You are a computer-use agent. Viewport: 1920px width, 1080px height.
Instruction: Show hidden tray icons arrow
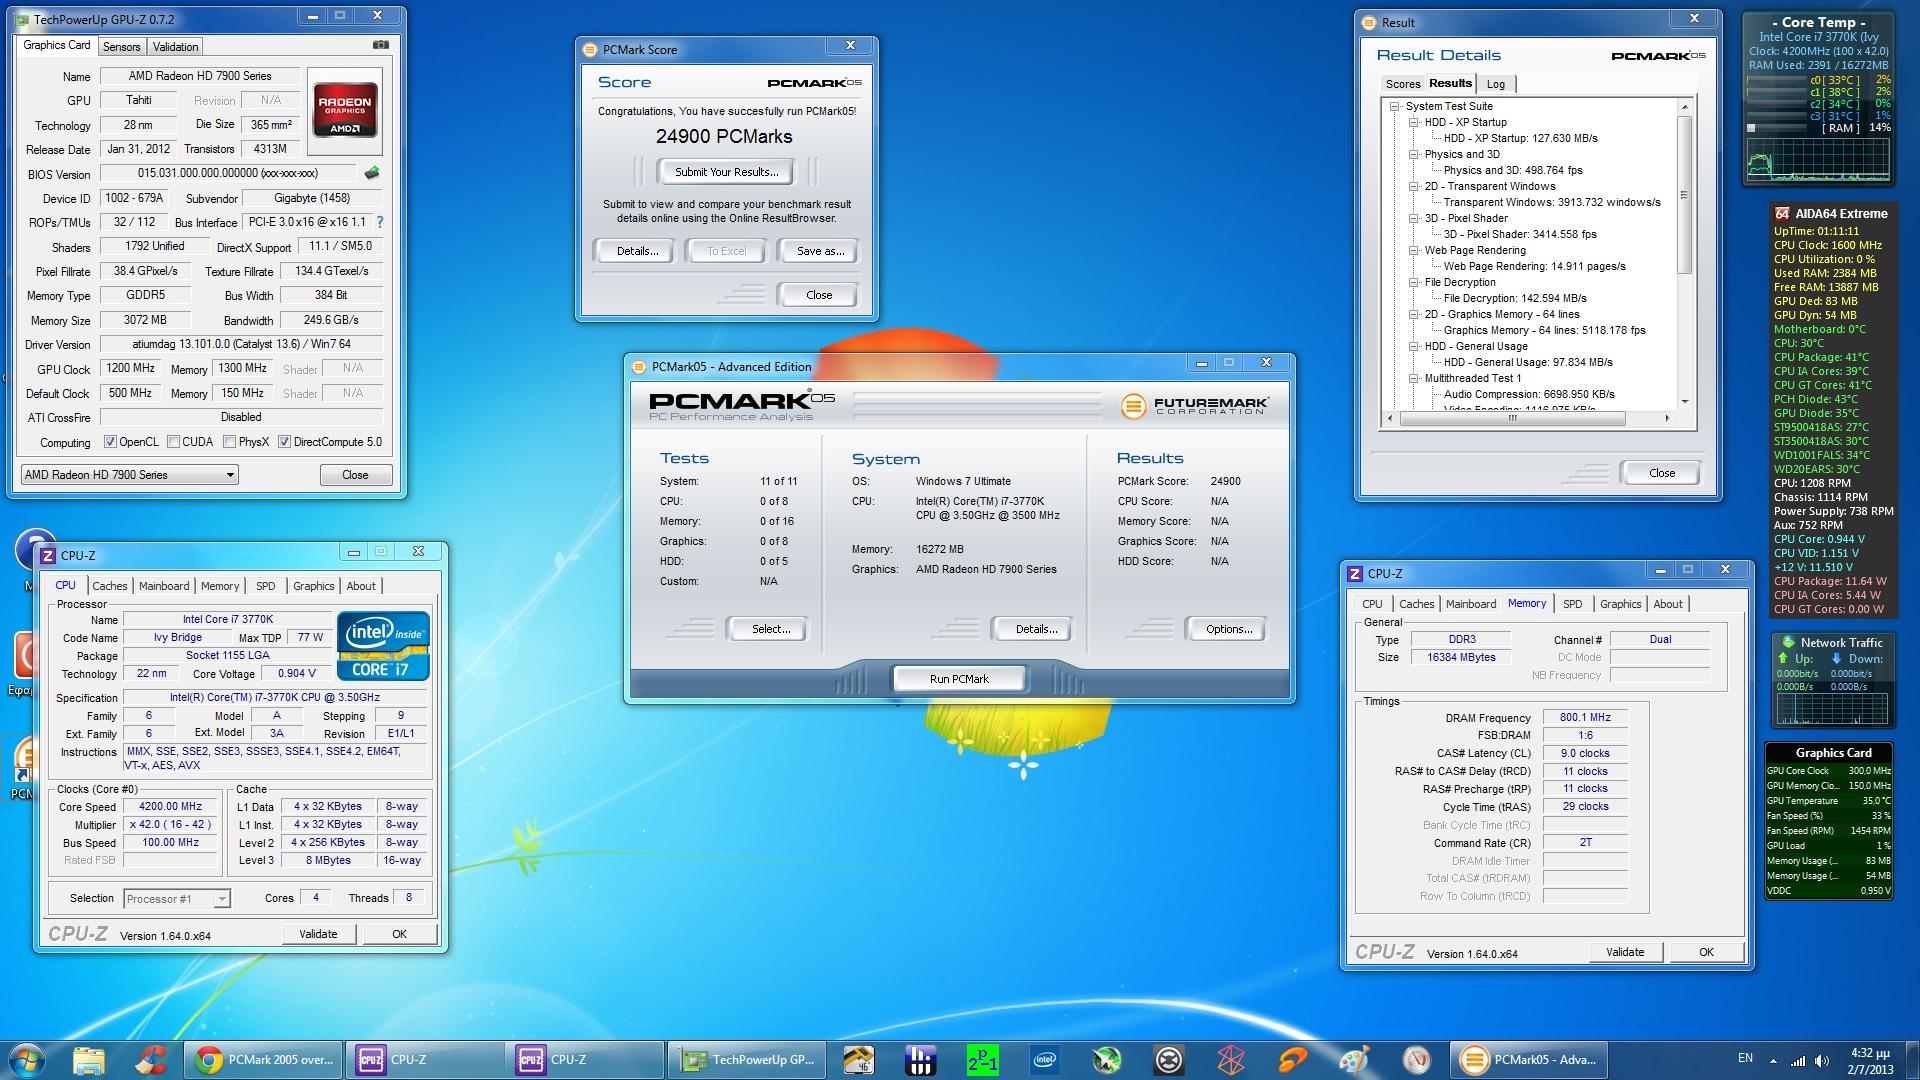(x=1773, y=1060)
